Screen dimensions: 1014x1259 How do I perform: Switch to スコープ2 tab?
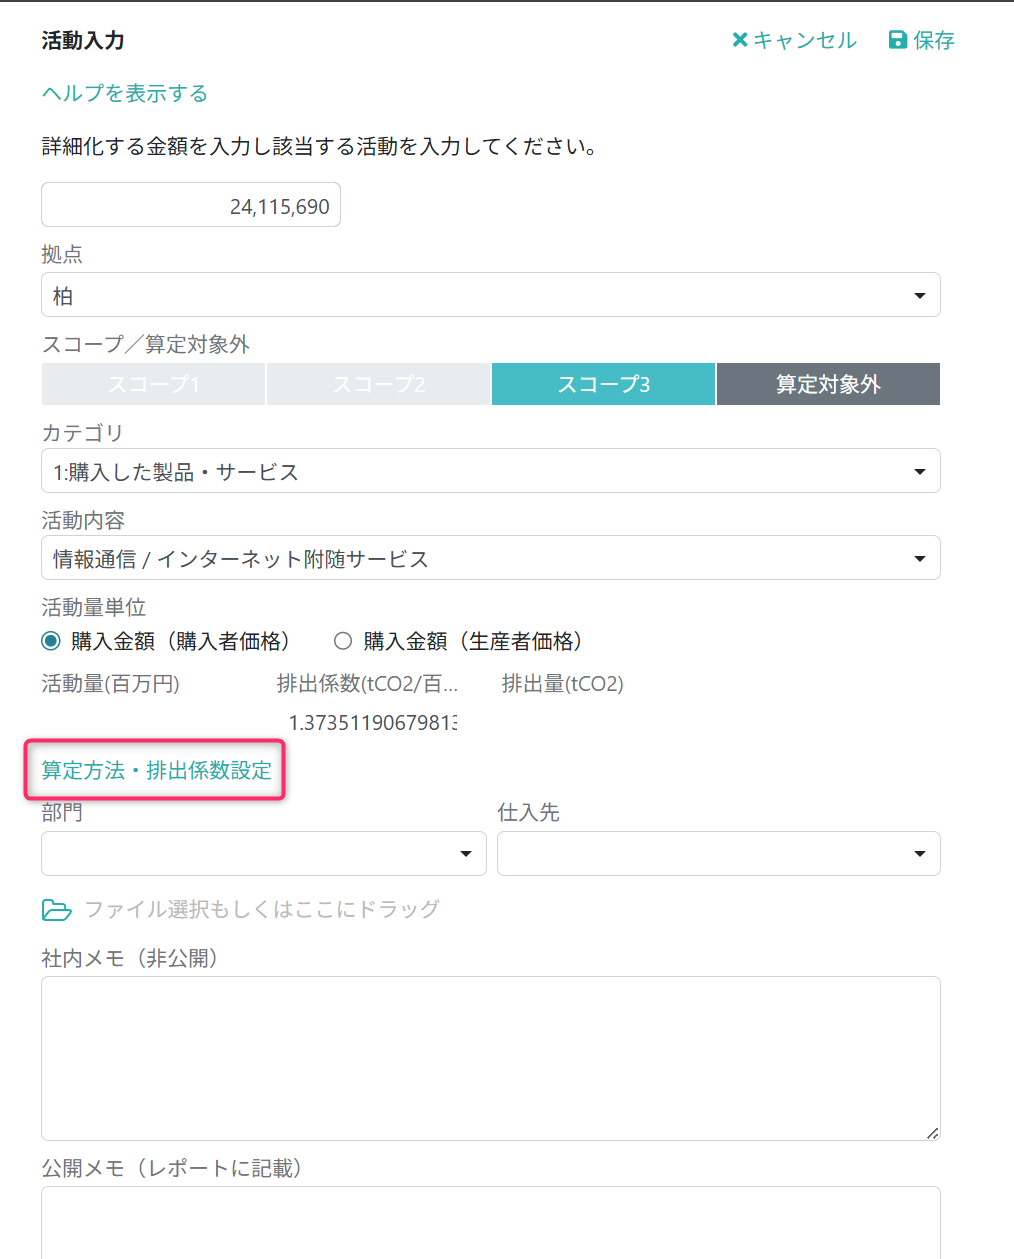click(378, 384)
